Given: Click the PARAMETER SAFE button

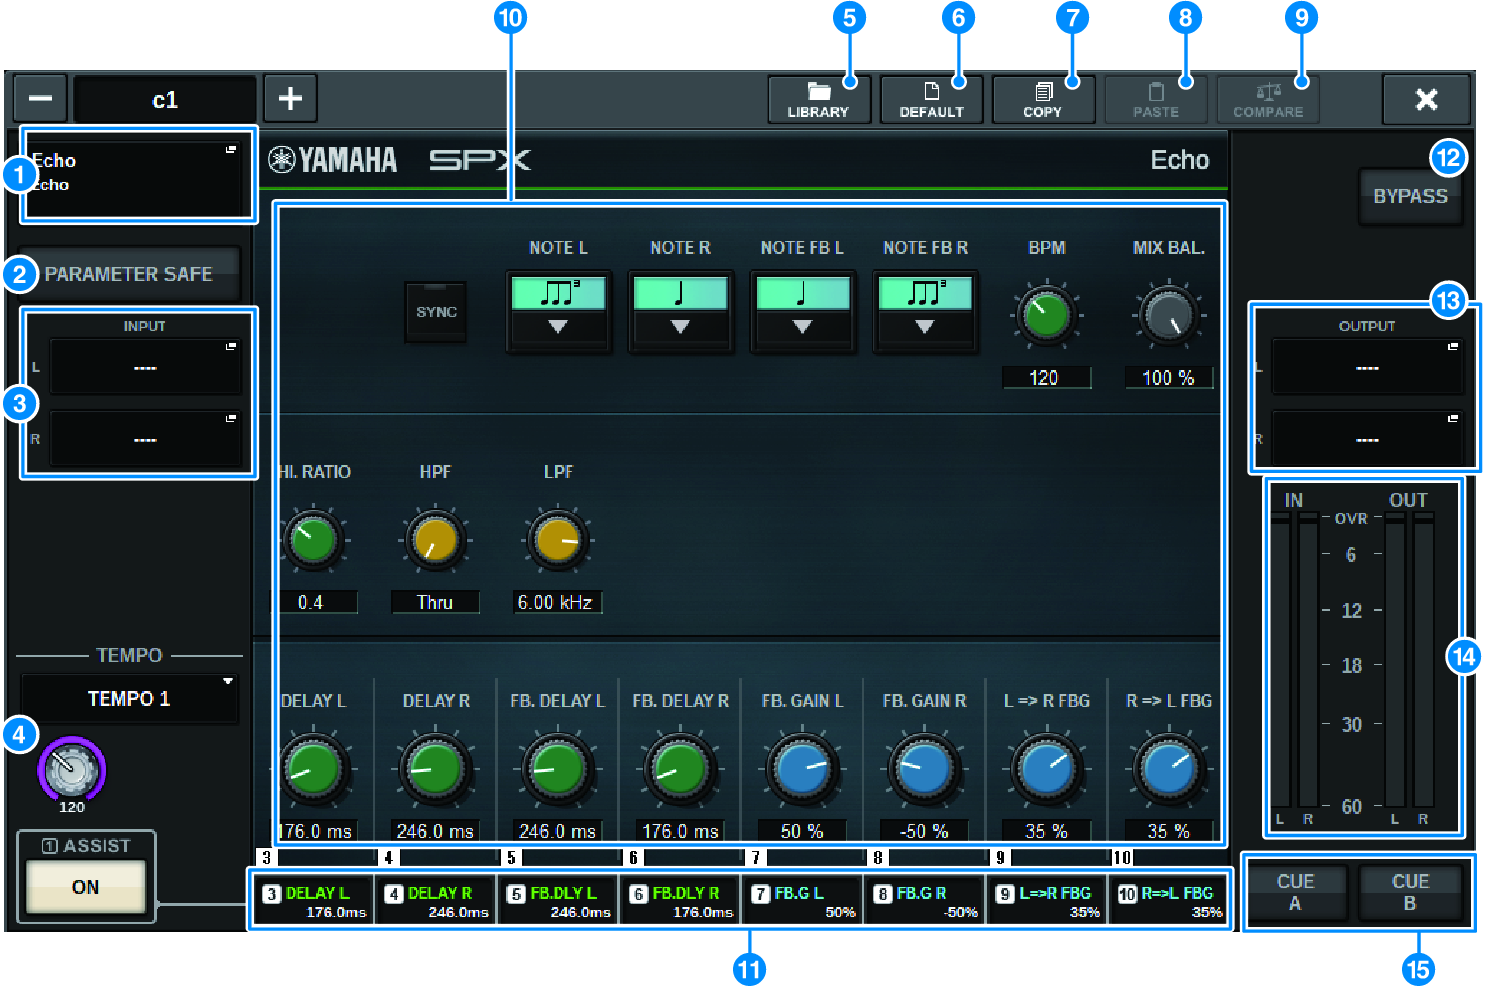Looking at the screenshot, I should click(129, 273).
